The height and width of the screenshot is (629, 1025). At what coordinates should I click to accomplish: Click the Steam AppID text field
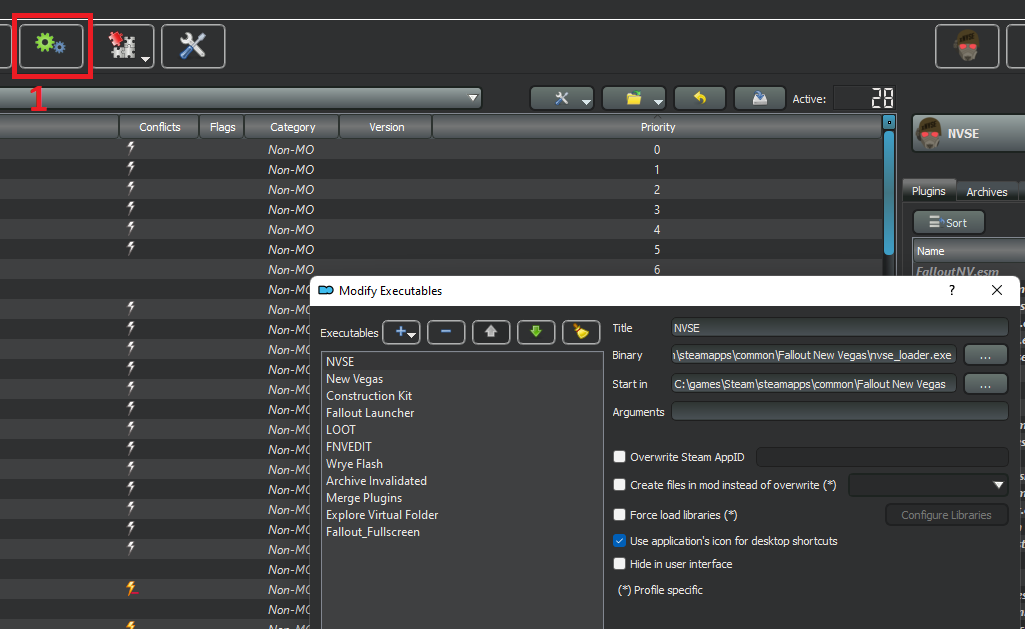pos(882,457)
